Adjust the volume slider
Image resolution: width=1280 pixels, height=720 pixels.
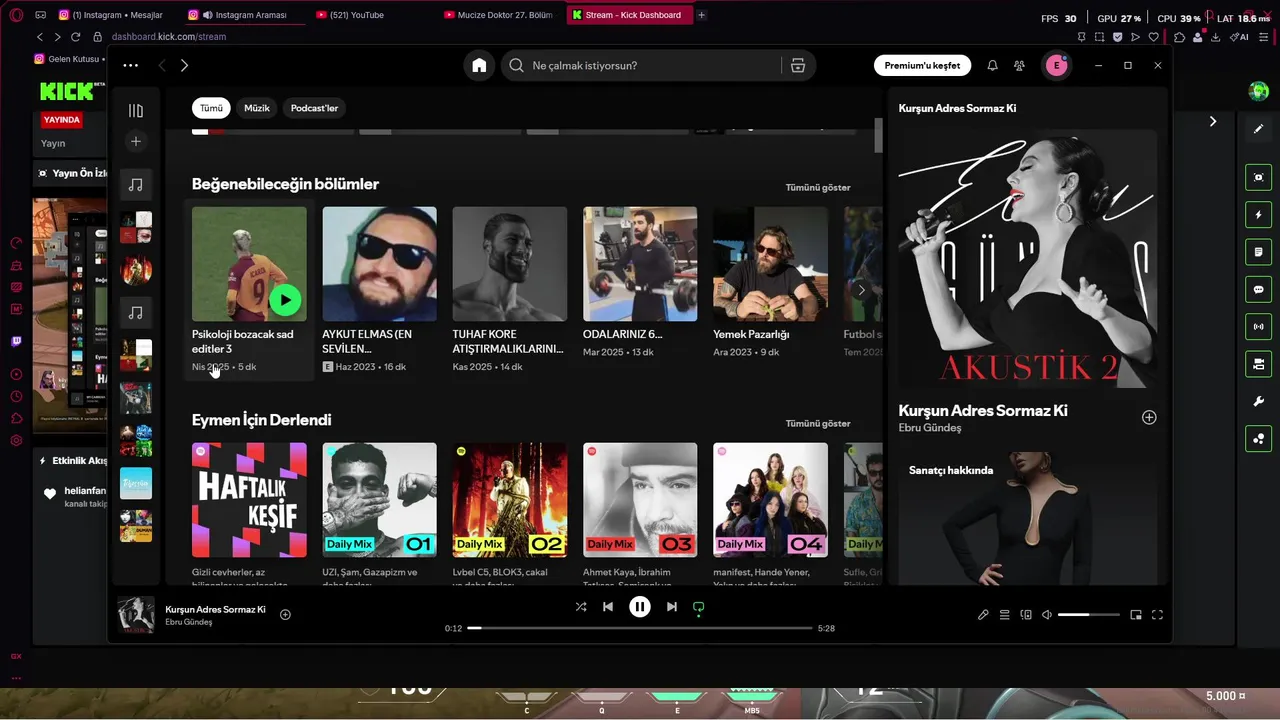pyautogui.click(x=1089, y=615)
